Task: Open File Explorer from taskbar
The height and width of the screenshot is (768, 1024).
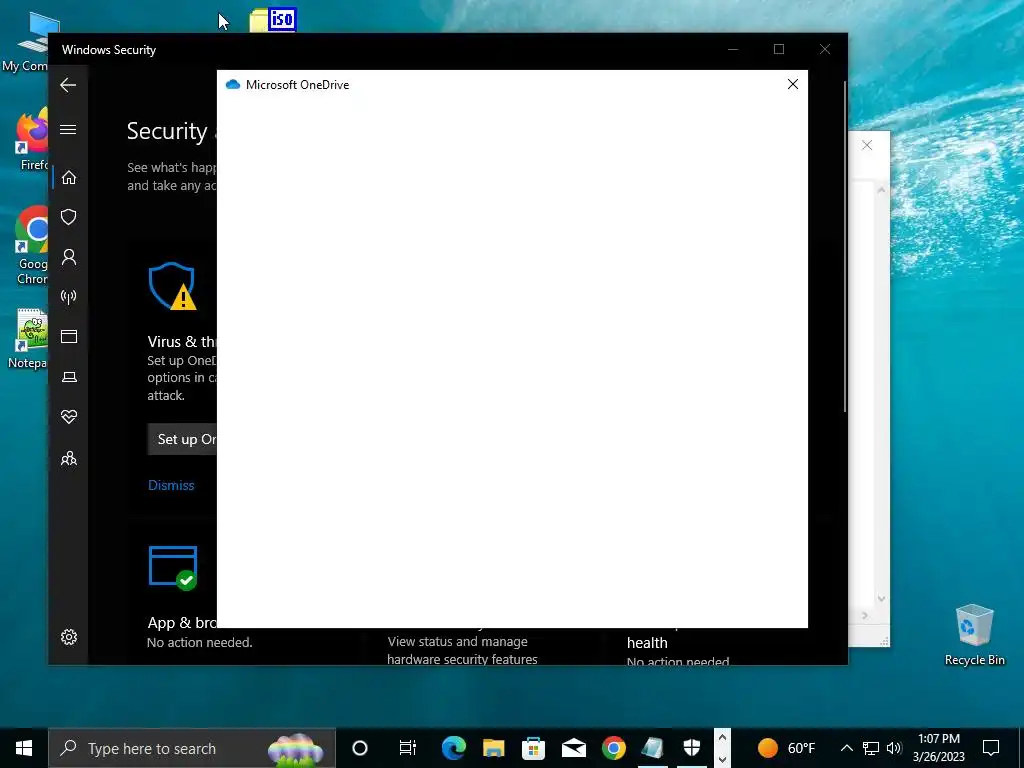Action: tap(494, 748)
